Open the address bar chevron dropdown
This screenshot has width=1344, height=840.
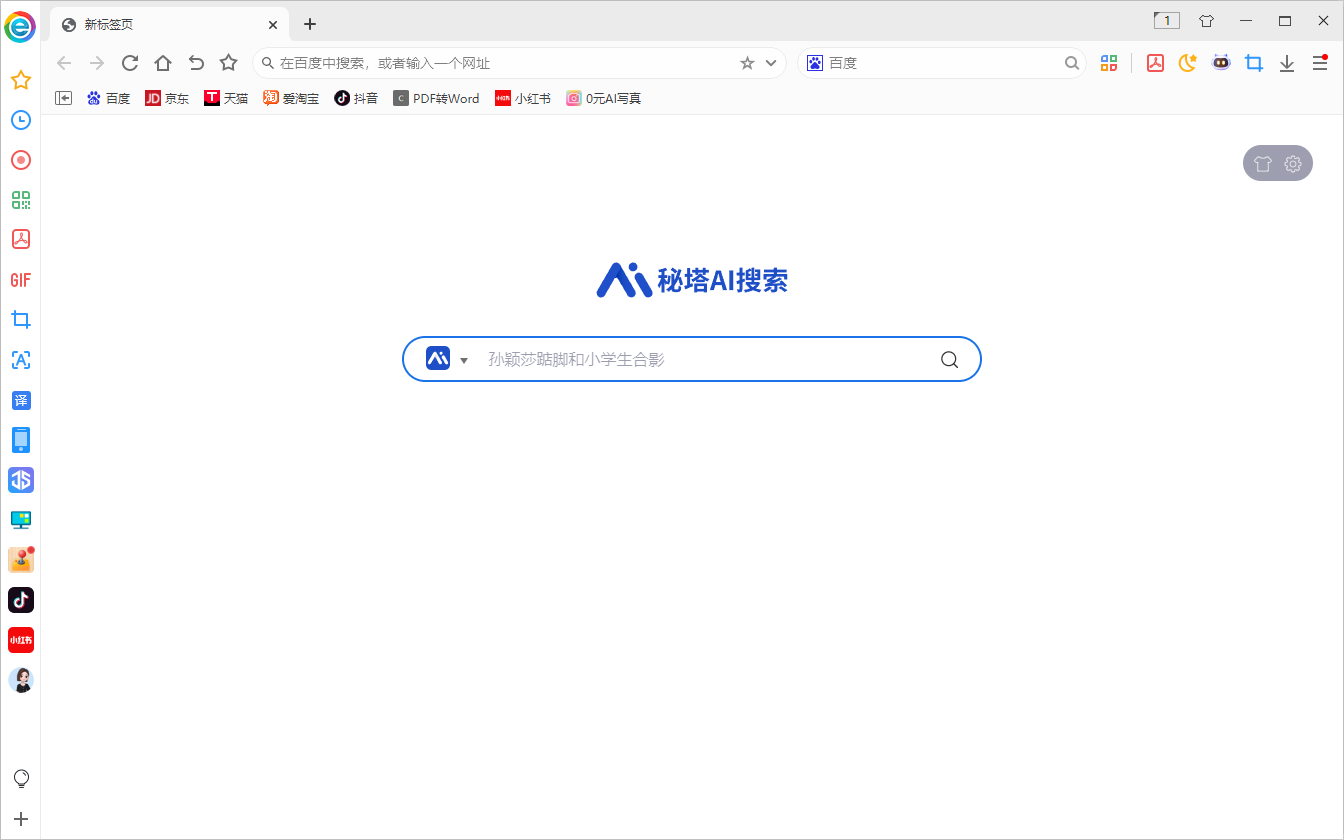coord(769,62)
